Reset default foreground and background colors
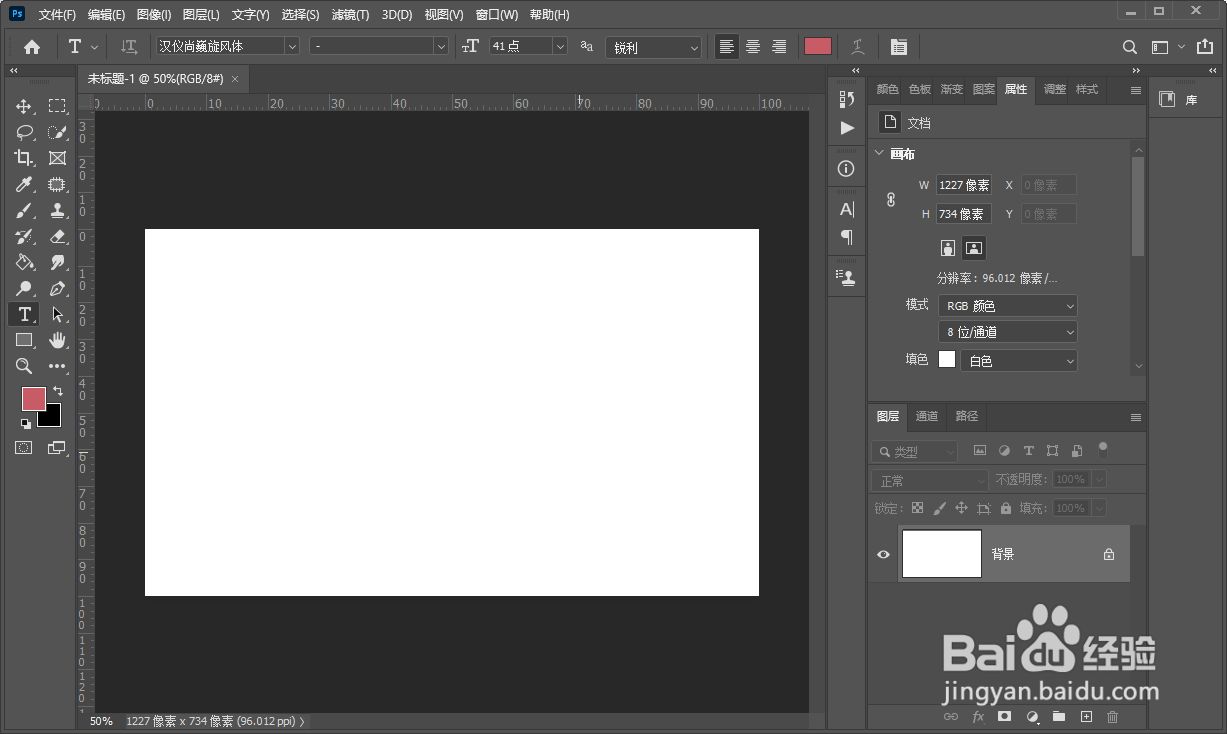Screen dimensions: 1227x734 click(26, 424)
